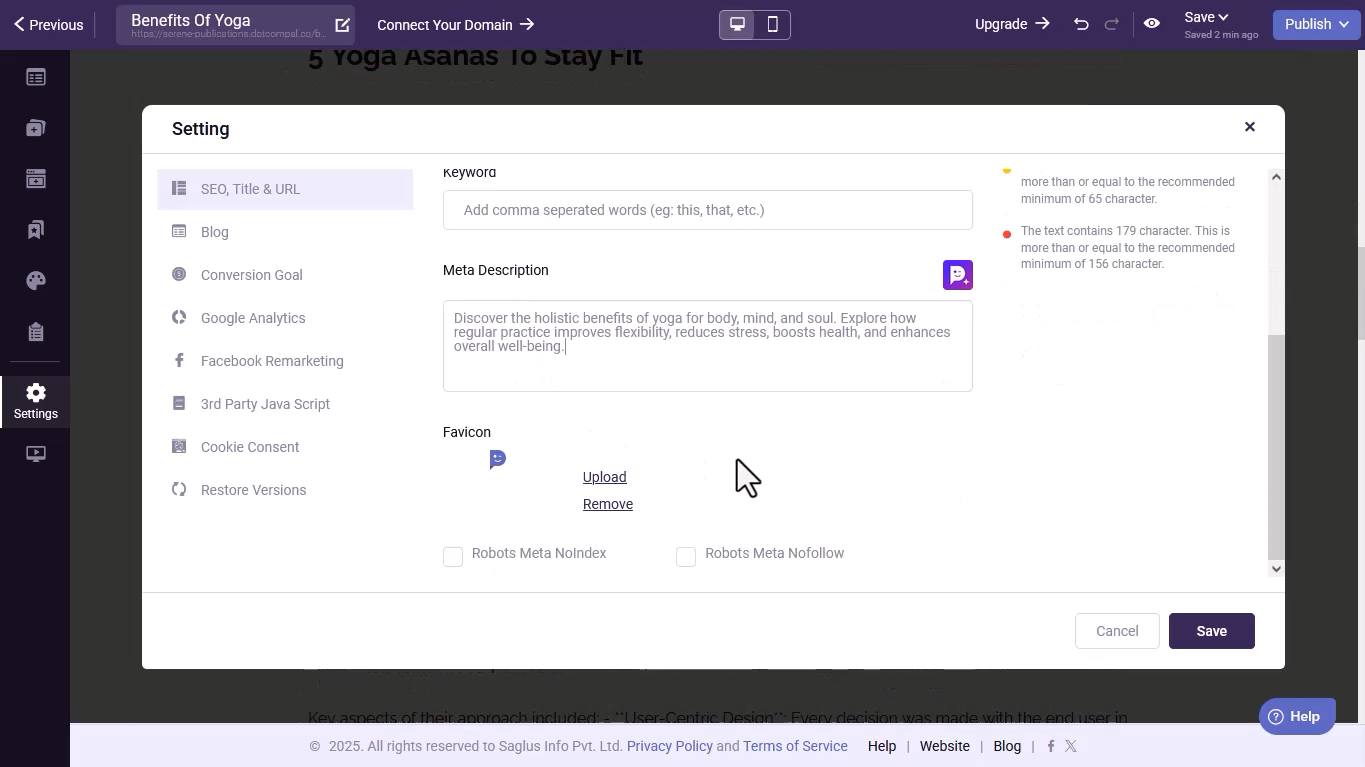Select Cookie Consent in settings menu
Image resolution: width=1365 pixels, height=767 pixels.
point(250,447)
